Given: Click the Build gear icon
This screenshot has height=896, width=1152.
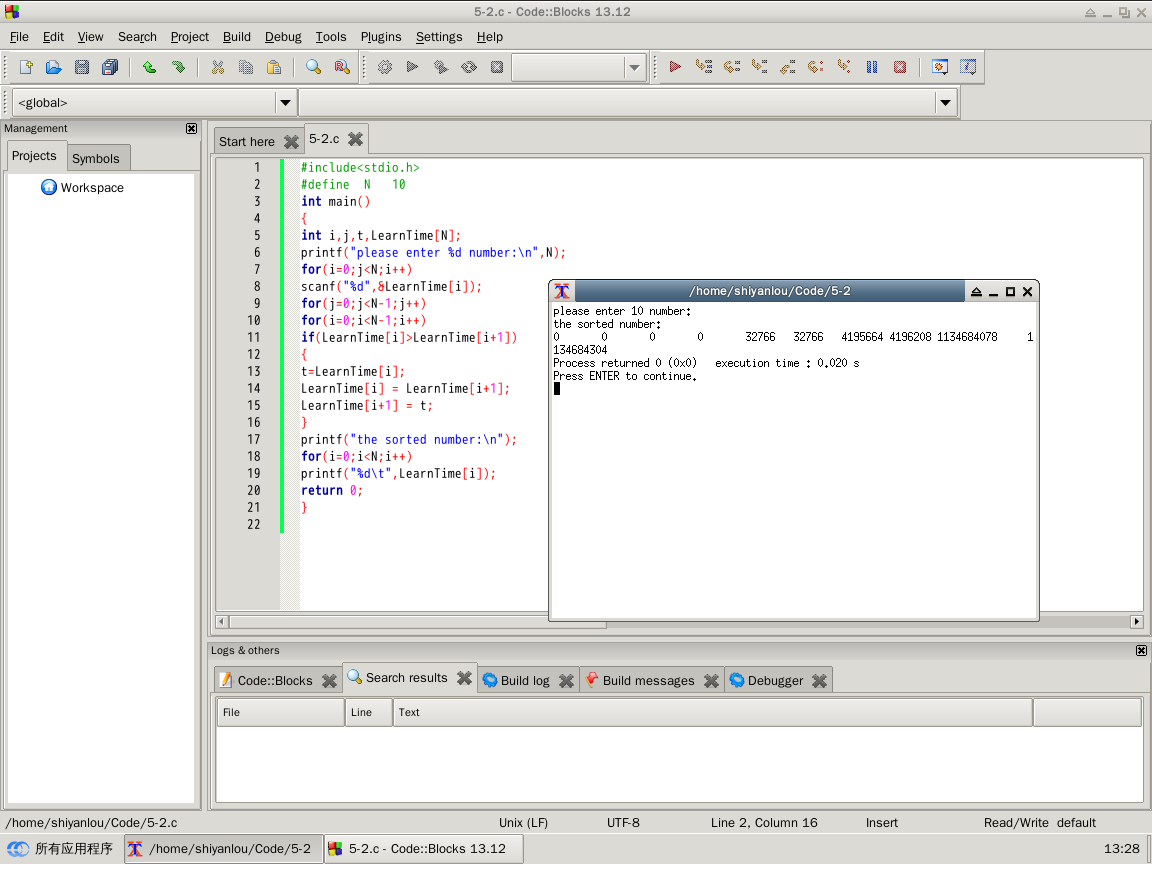Looking at the screenshot, I should coord(384,67).
